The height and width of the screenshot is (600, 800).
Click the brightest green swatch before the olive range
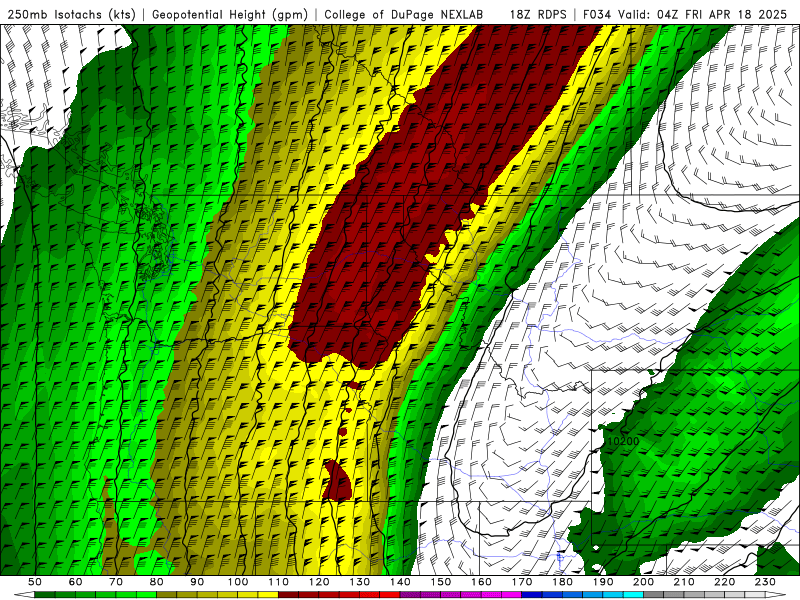click(x=146, y=595)
